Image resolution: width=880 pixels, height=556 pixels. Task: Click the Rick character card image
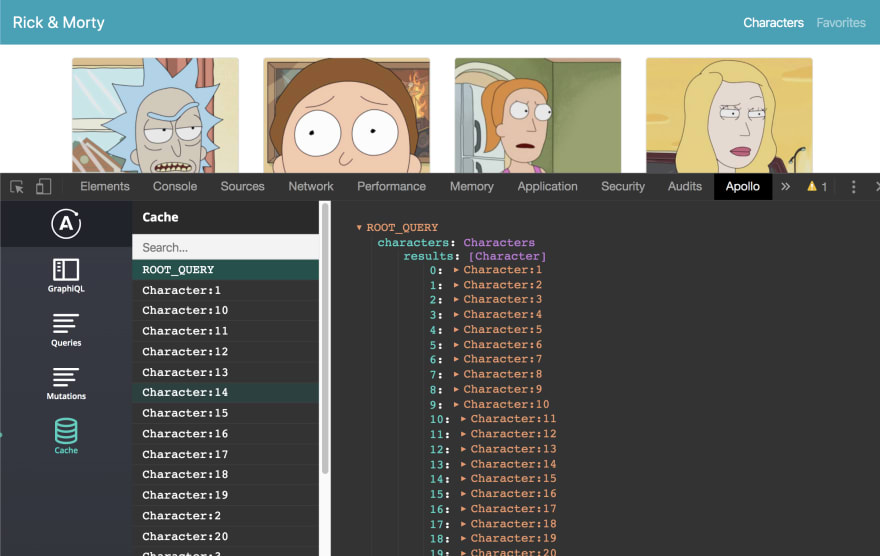point(155,115)
